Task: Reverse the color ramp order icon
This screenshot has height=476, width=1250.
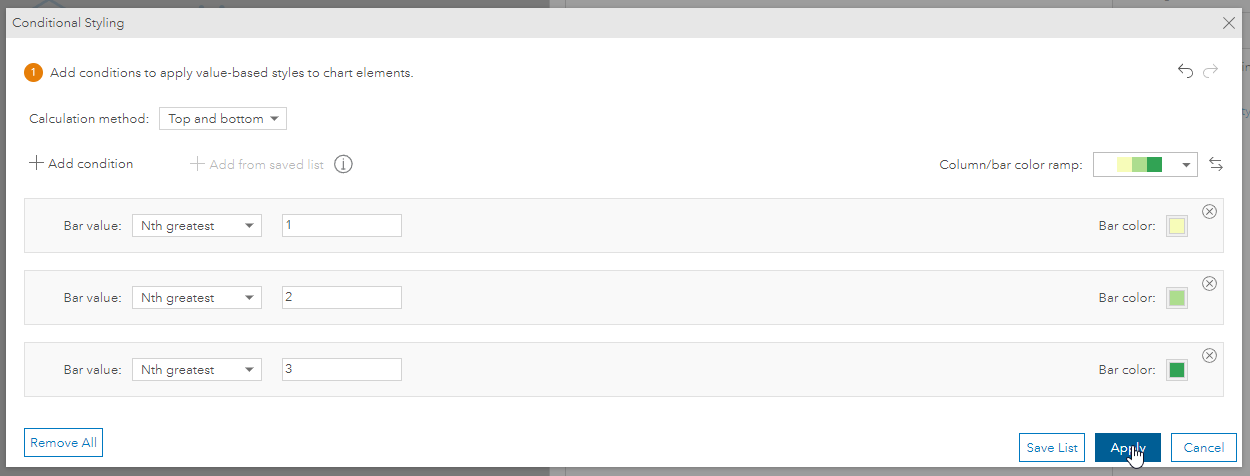Action: pyautogui.click(x=1216, y=164)
